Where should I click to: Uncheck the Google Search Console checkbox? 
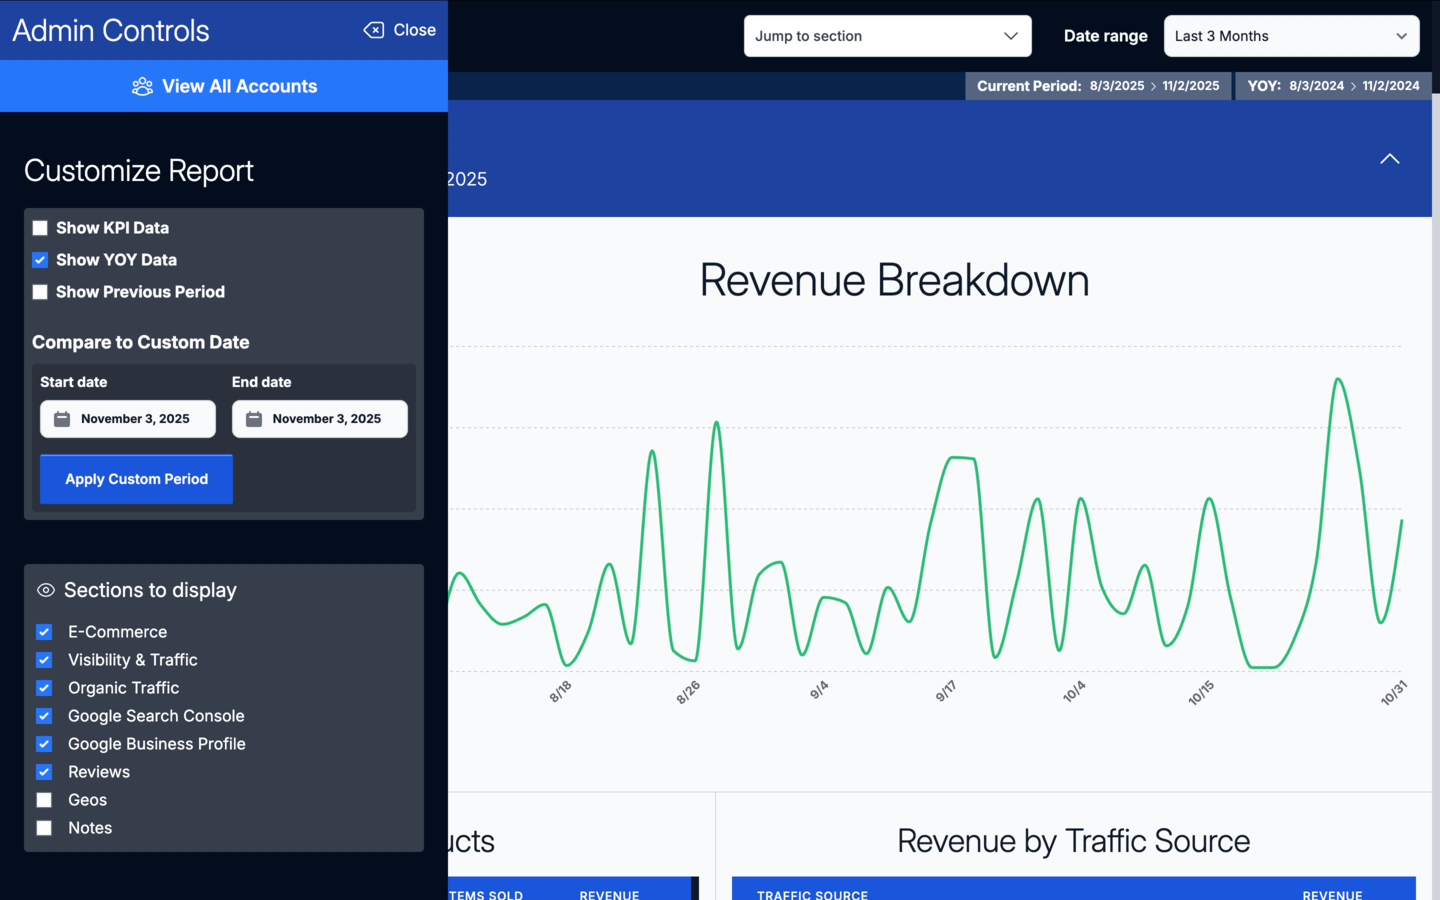tap(44, 716)
